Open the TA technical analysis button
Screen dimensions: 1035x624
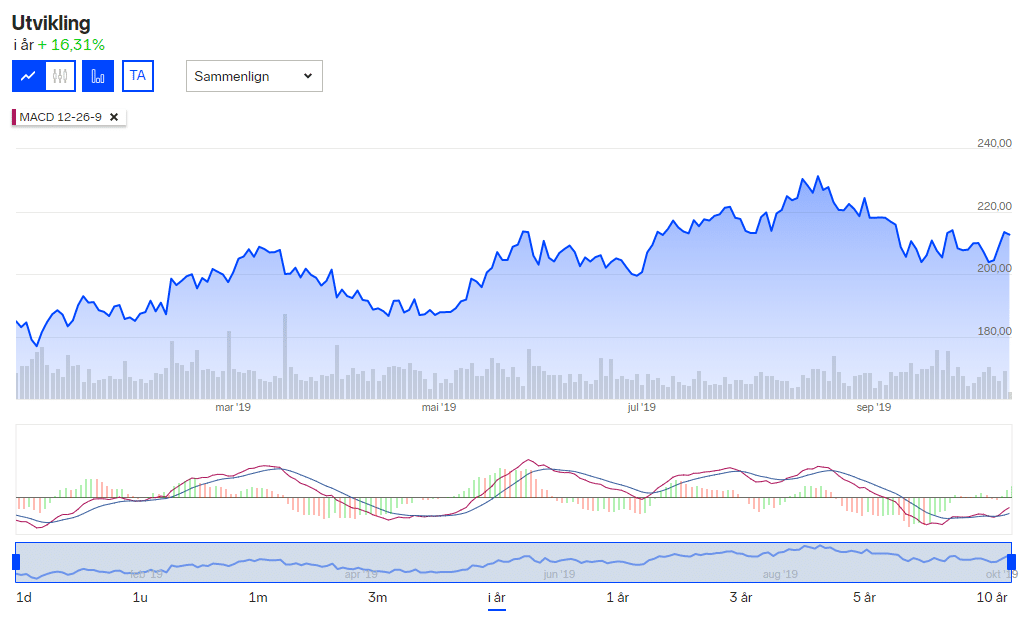138,76
